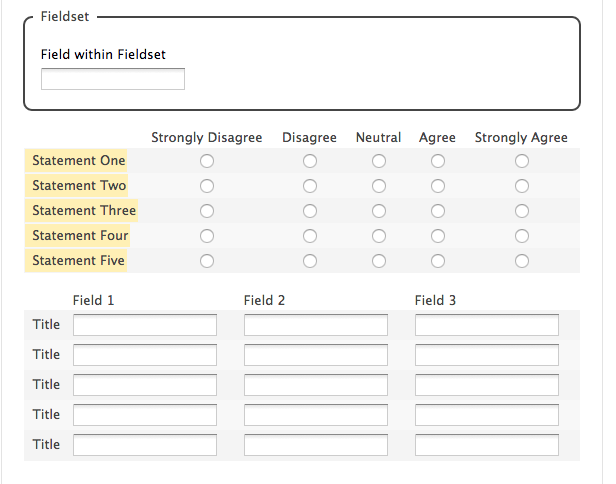Viewport: 616px width, 484px height.
Task: Focus the first Title row Field 1 box
Action: [145, 325]
